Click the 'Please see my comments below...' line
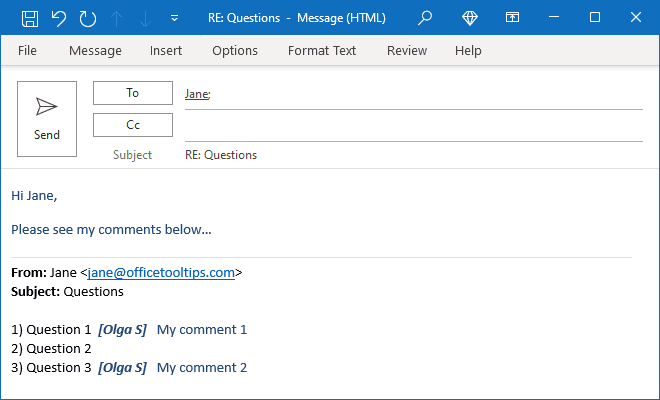660x400 pixels. pyautogui.click(x=111, y=229)
